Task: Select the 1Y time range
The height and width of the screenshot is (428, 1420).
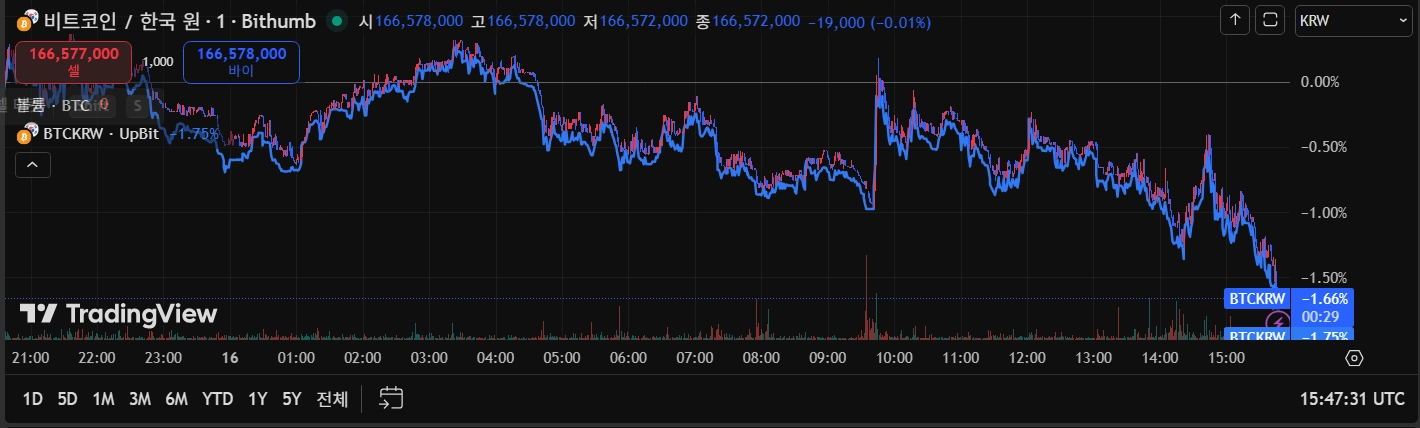Action: tap(257, 399)
